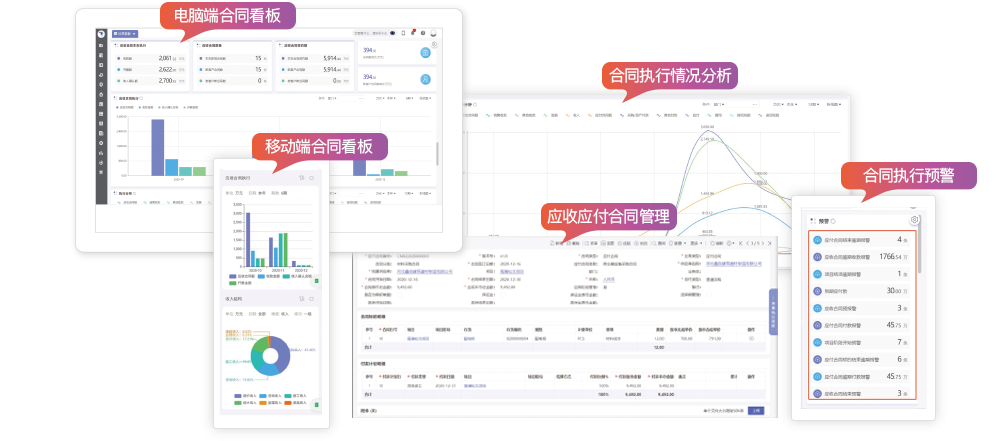
Task: Open the warning row showing 1766.54 万
Action: click(862, 257)
